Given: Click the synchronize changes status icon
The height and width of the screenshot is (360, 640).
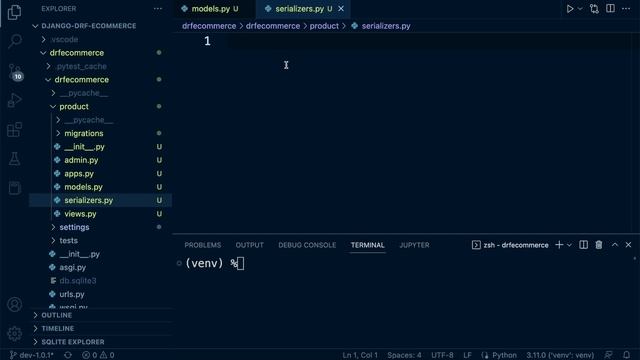Looking at the screenshot, I should (68, 355).
